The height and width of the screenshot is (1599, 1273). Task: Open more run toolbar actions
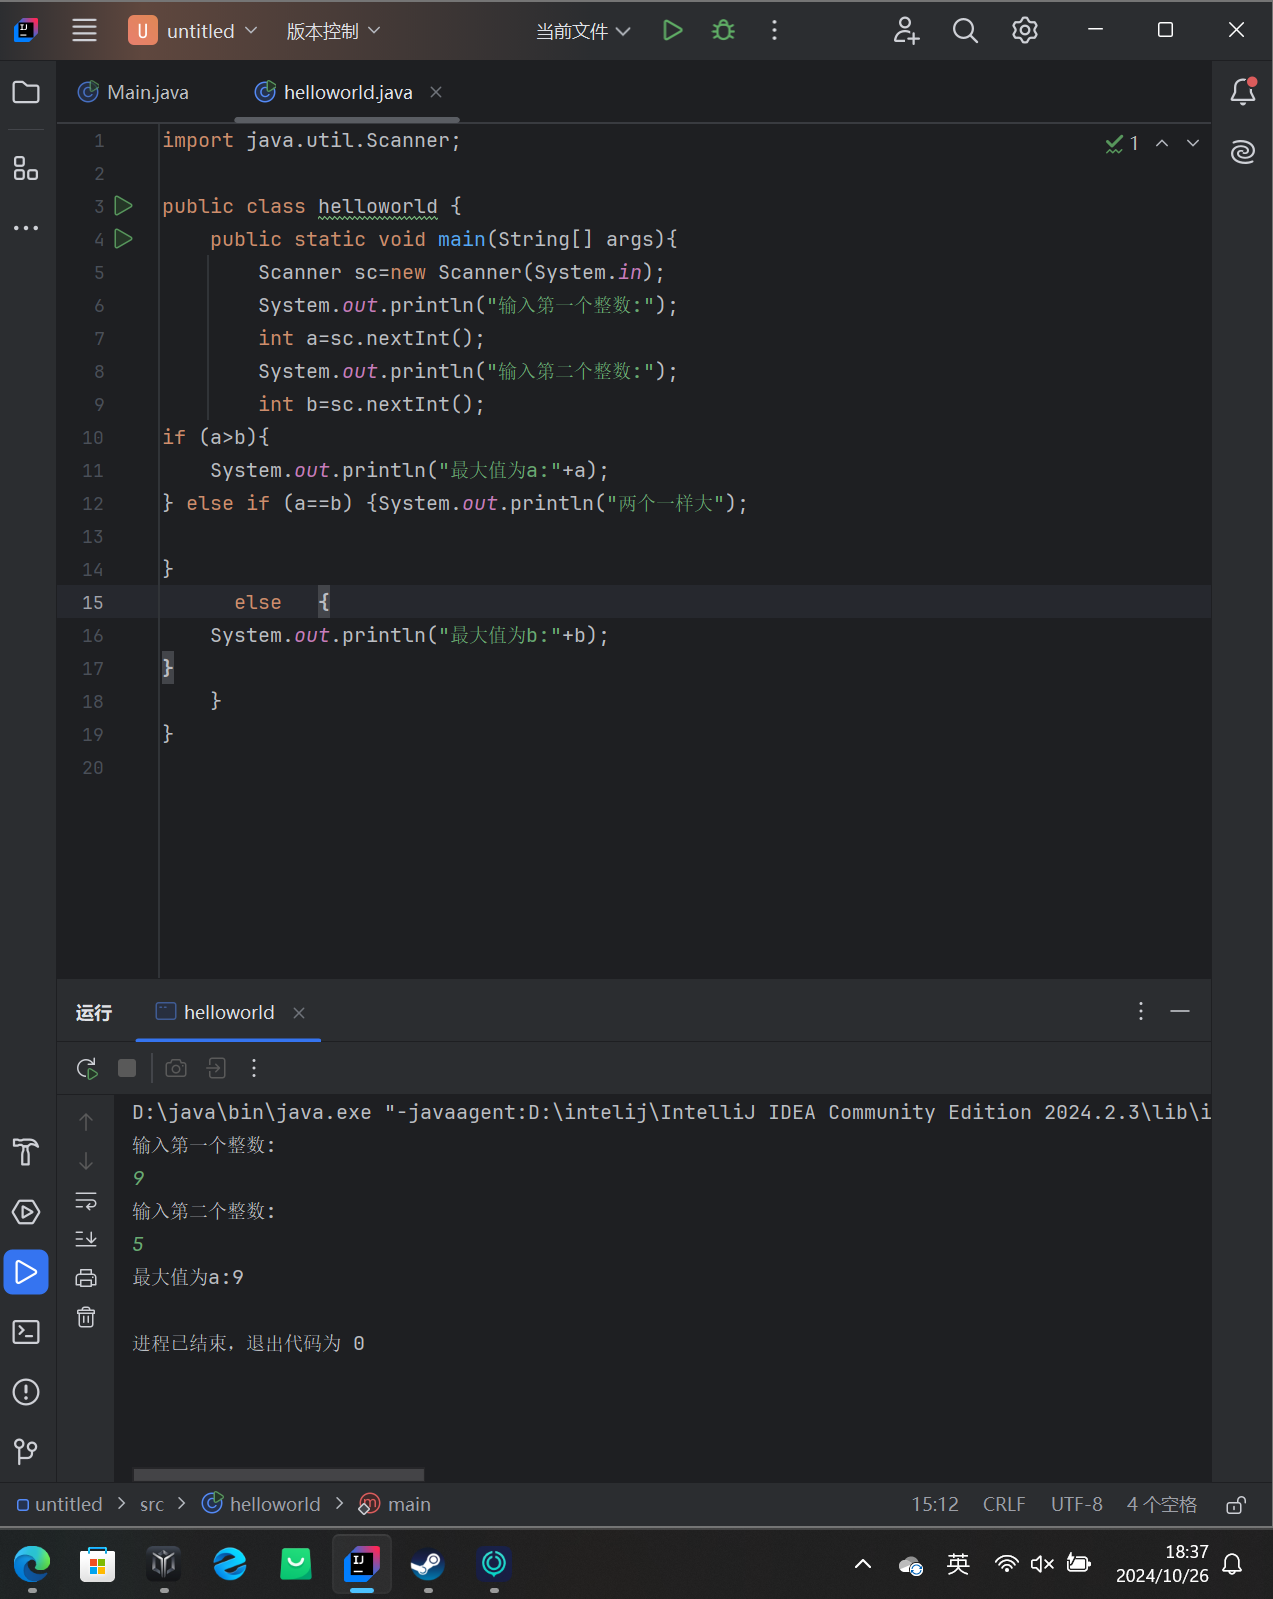pos(254,1068)
